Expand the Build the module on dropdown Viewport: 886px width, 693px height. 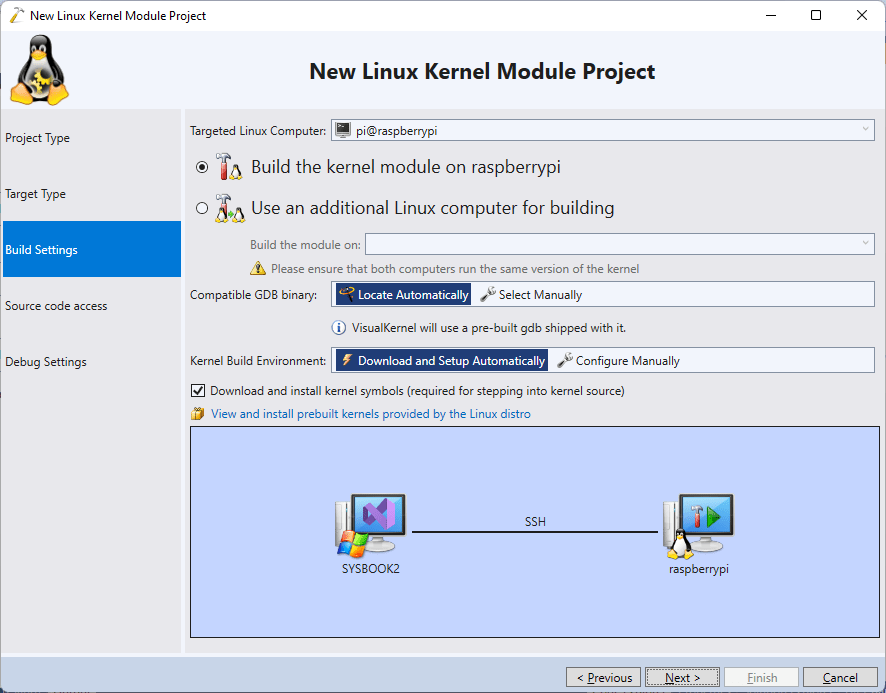864,243
